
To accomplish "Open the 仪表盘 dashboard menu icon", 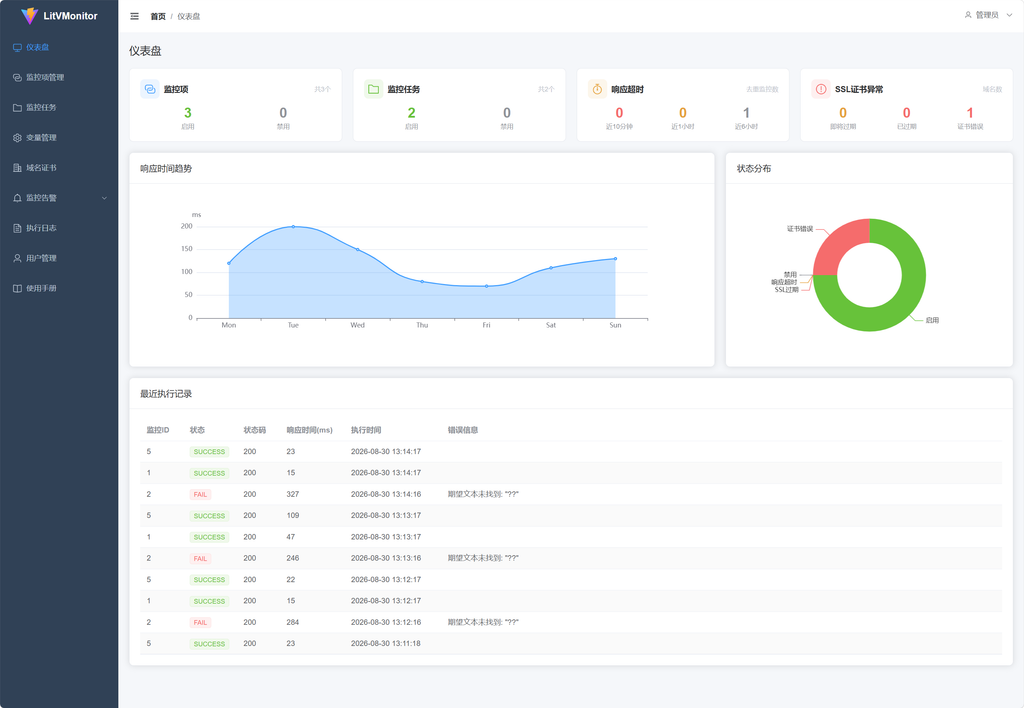I will click(x=17, y=48).
